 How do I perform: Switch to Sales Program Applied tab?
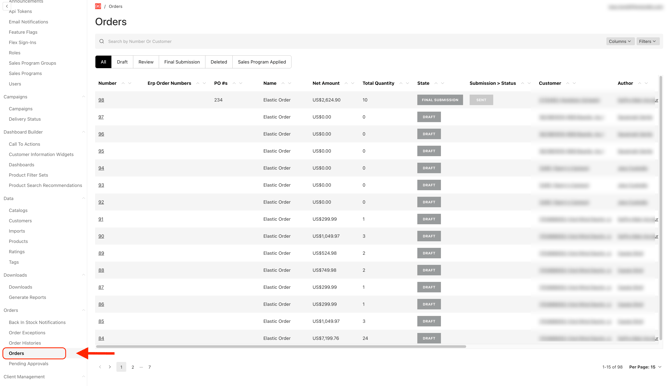(x=262, y=62)
